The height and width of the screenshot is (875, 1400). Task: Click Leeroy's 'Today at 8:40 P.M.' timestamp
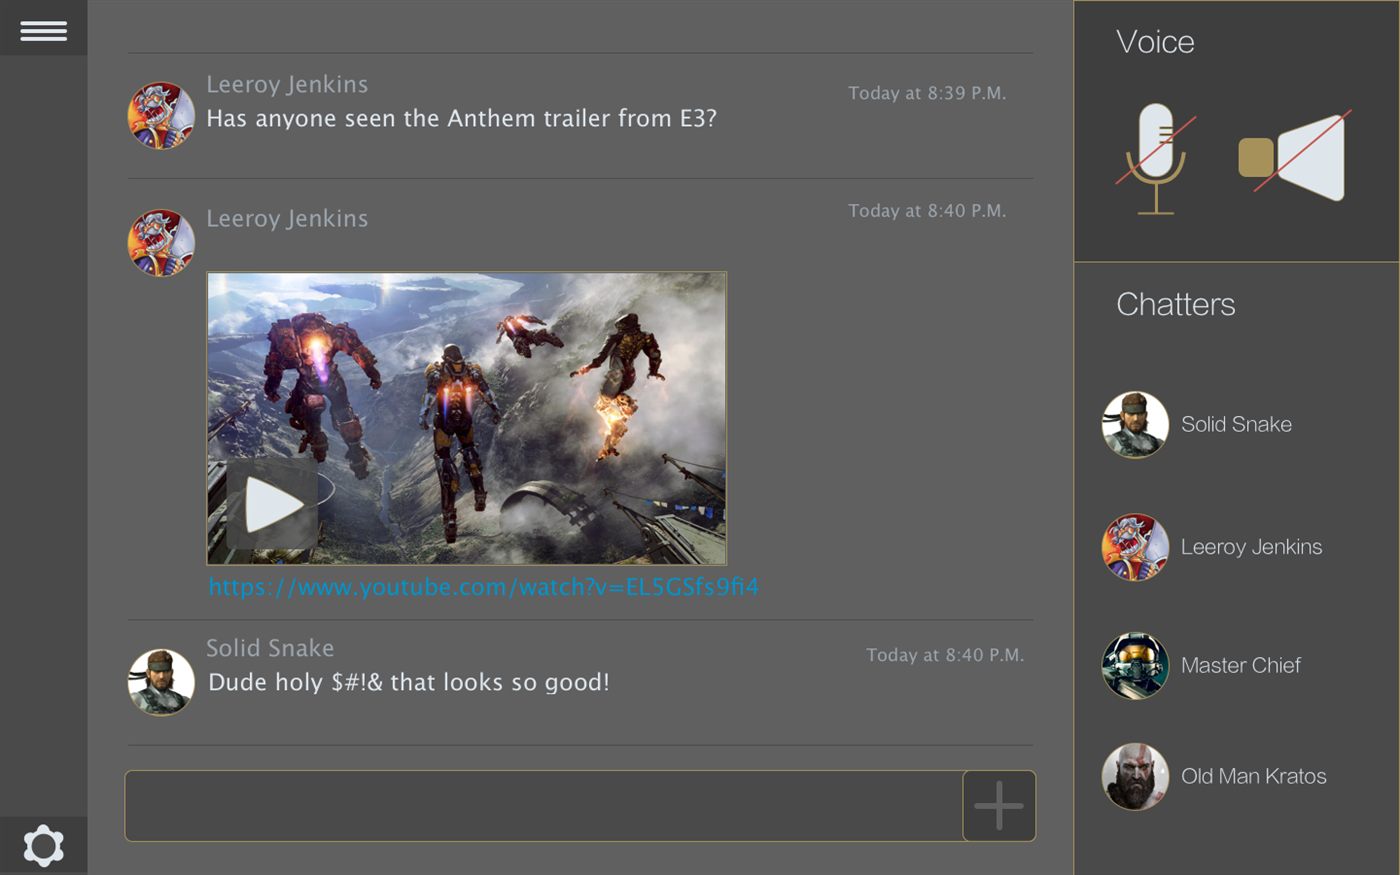[x=927, y=211]
